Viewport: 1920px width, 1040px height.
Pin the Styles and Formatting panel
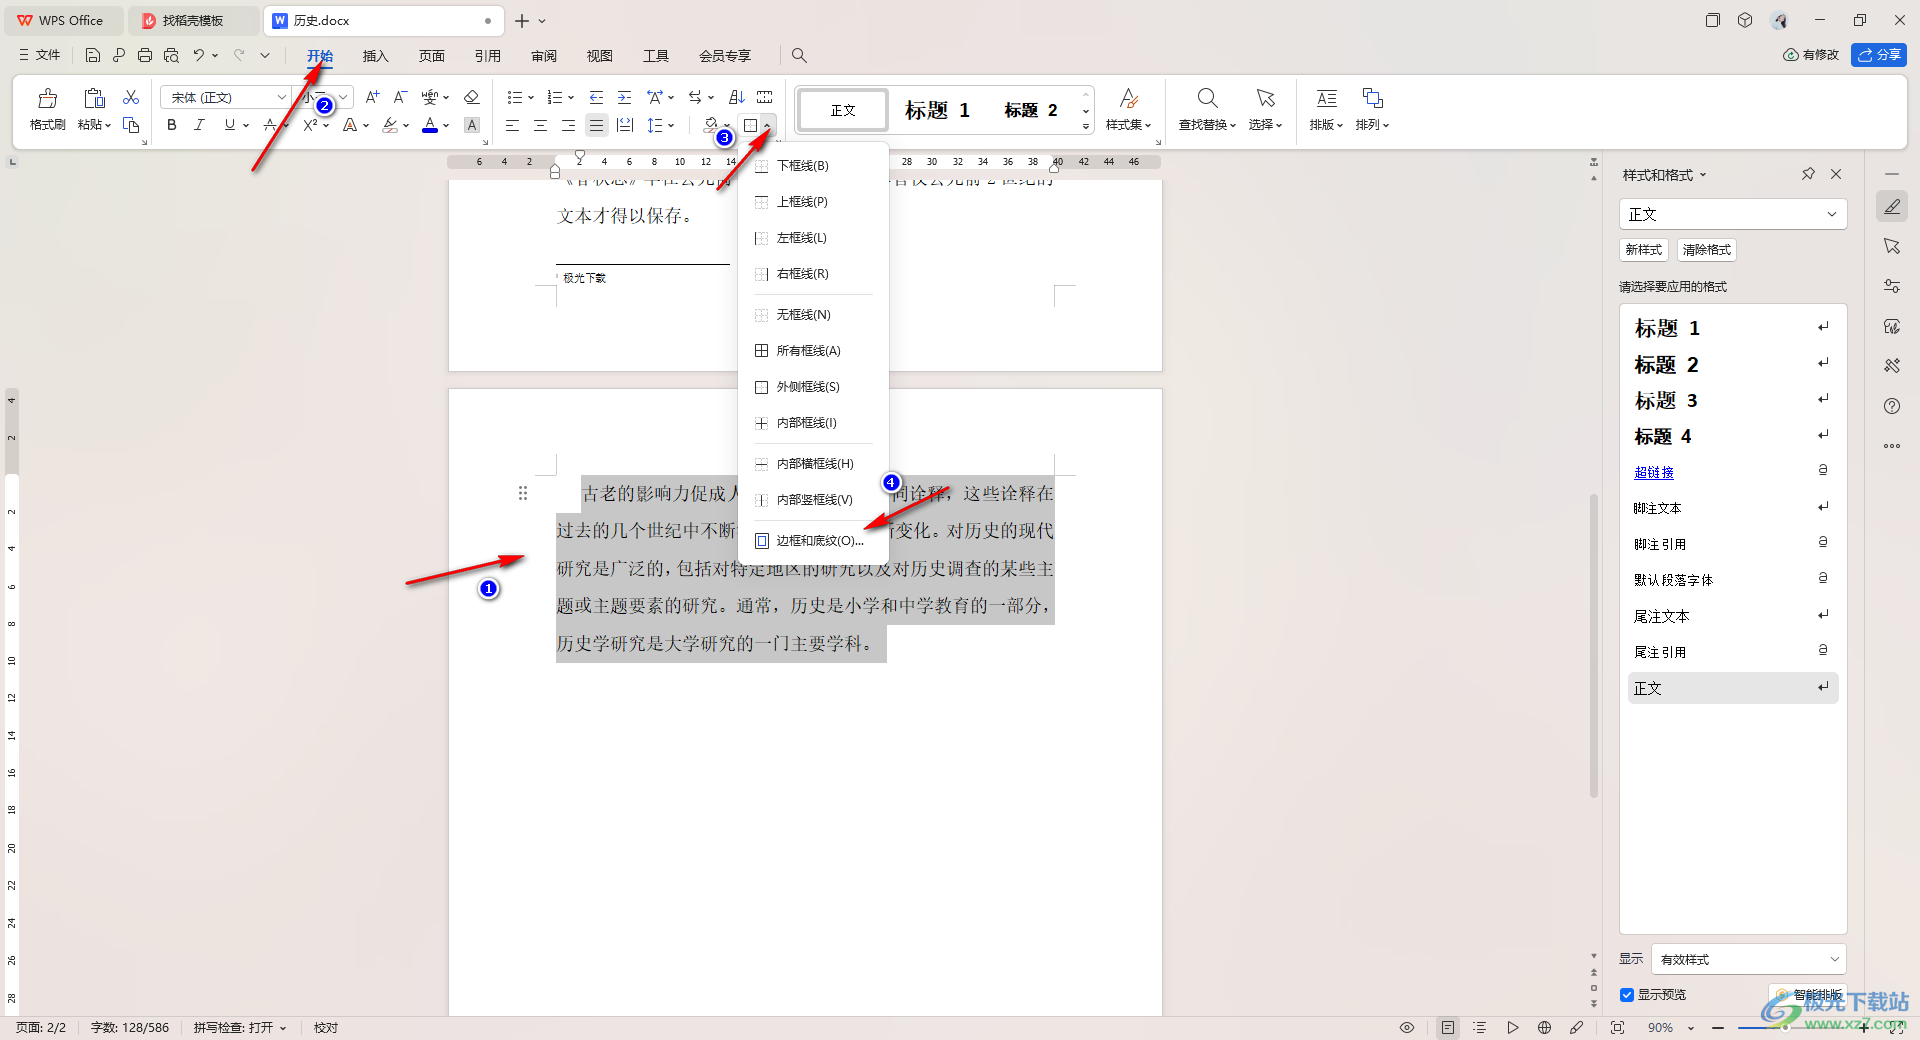pos(1808,174)
